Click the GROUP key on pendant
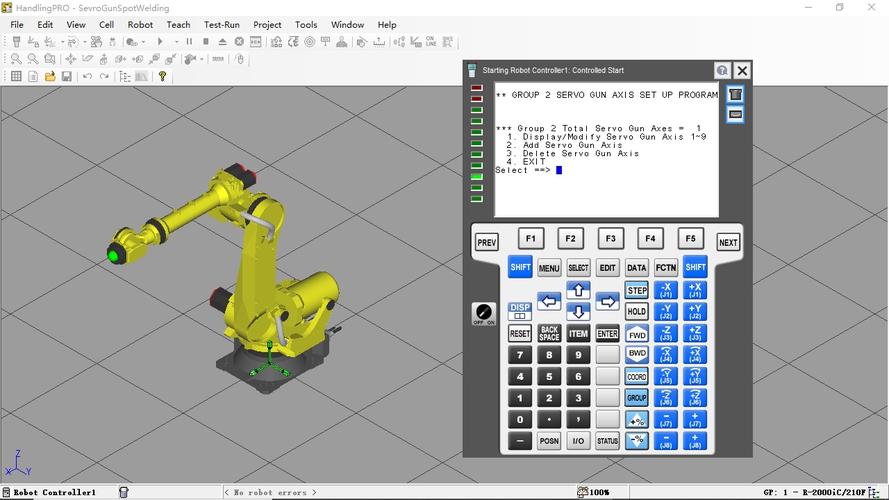This screenshot has width=889, height=500. 637,398
